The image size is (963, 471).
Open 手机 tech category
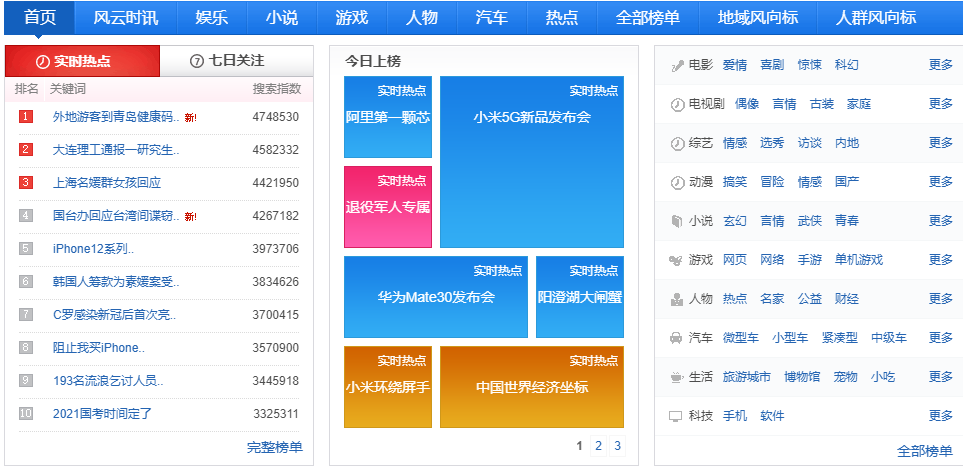pos(735,416)
